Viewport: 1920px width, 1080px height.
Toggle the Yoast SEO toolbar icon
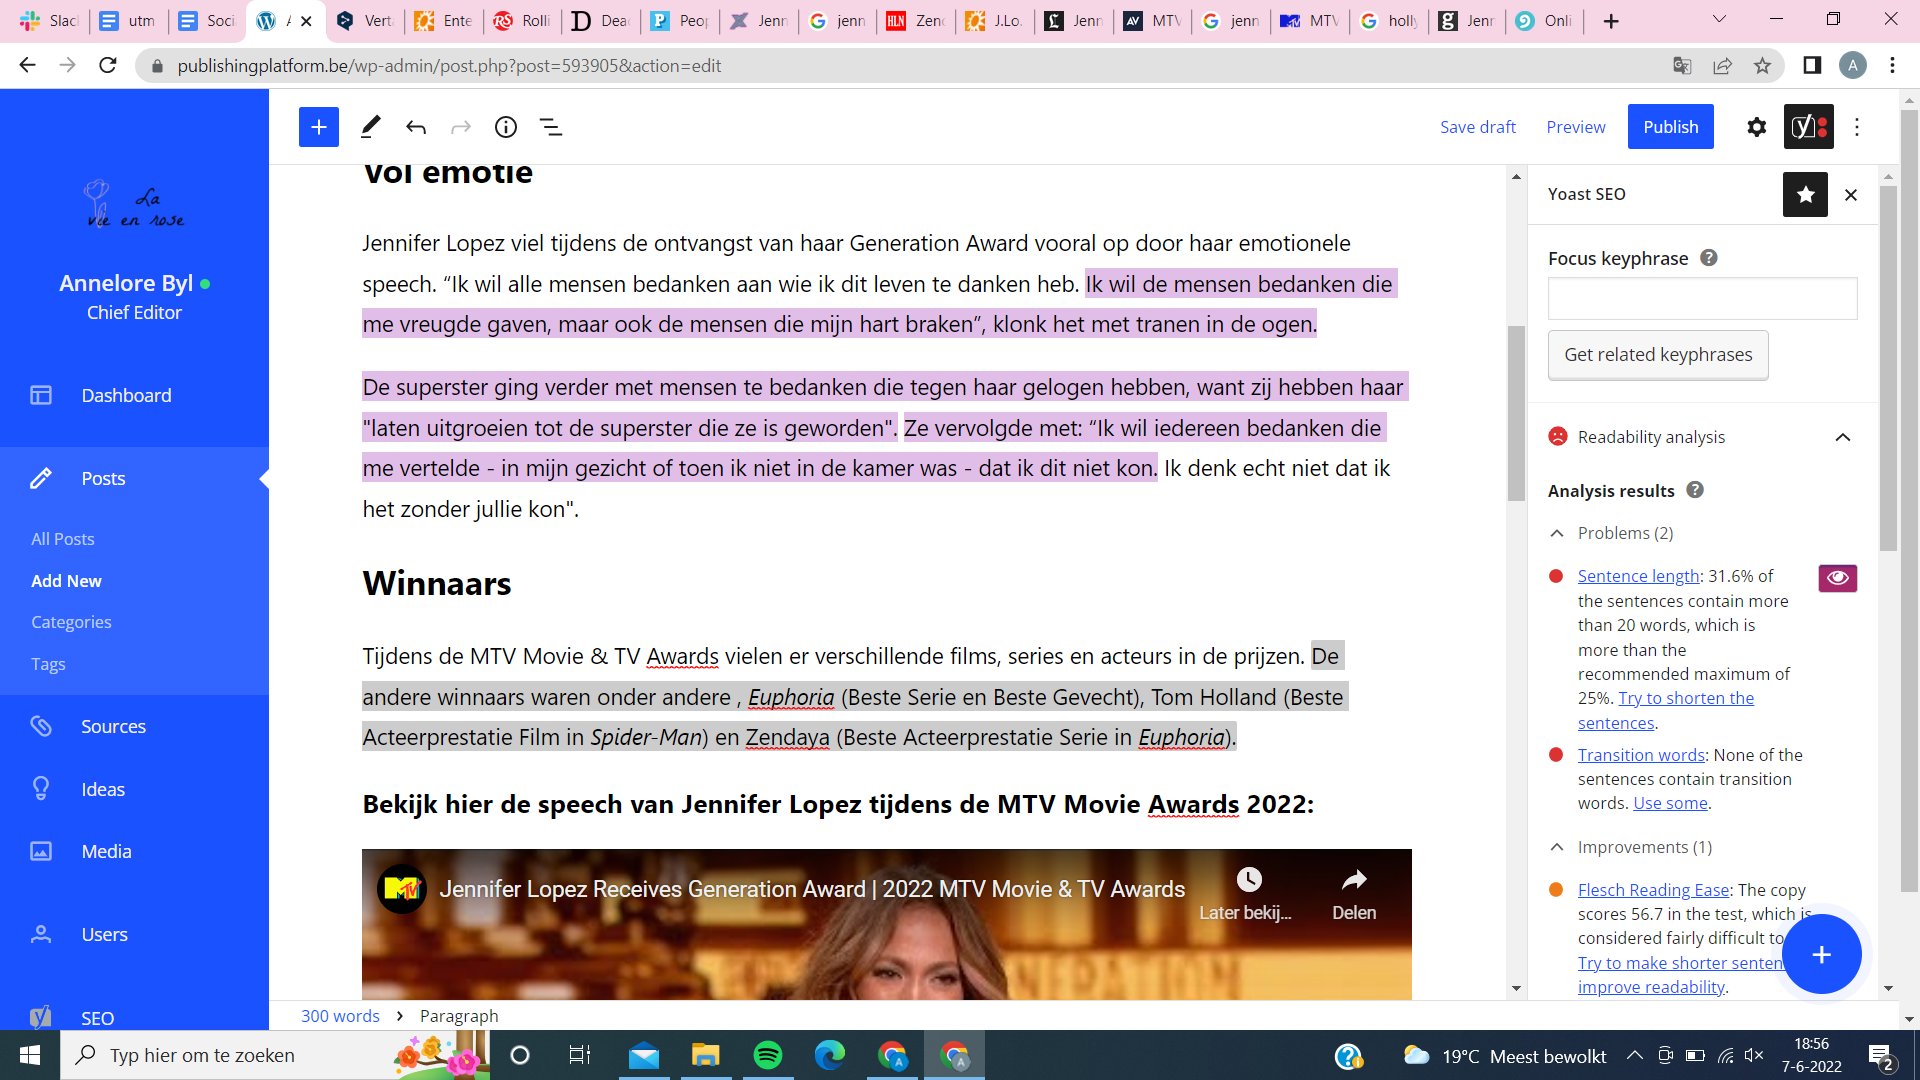pos(1808,127)
